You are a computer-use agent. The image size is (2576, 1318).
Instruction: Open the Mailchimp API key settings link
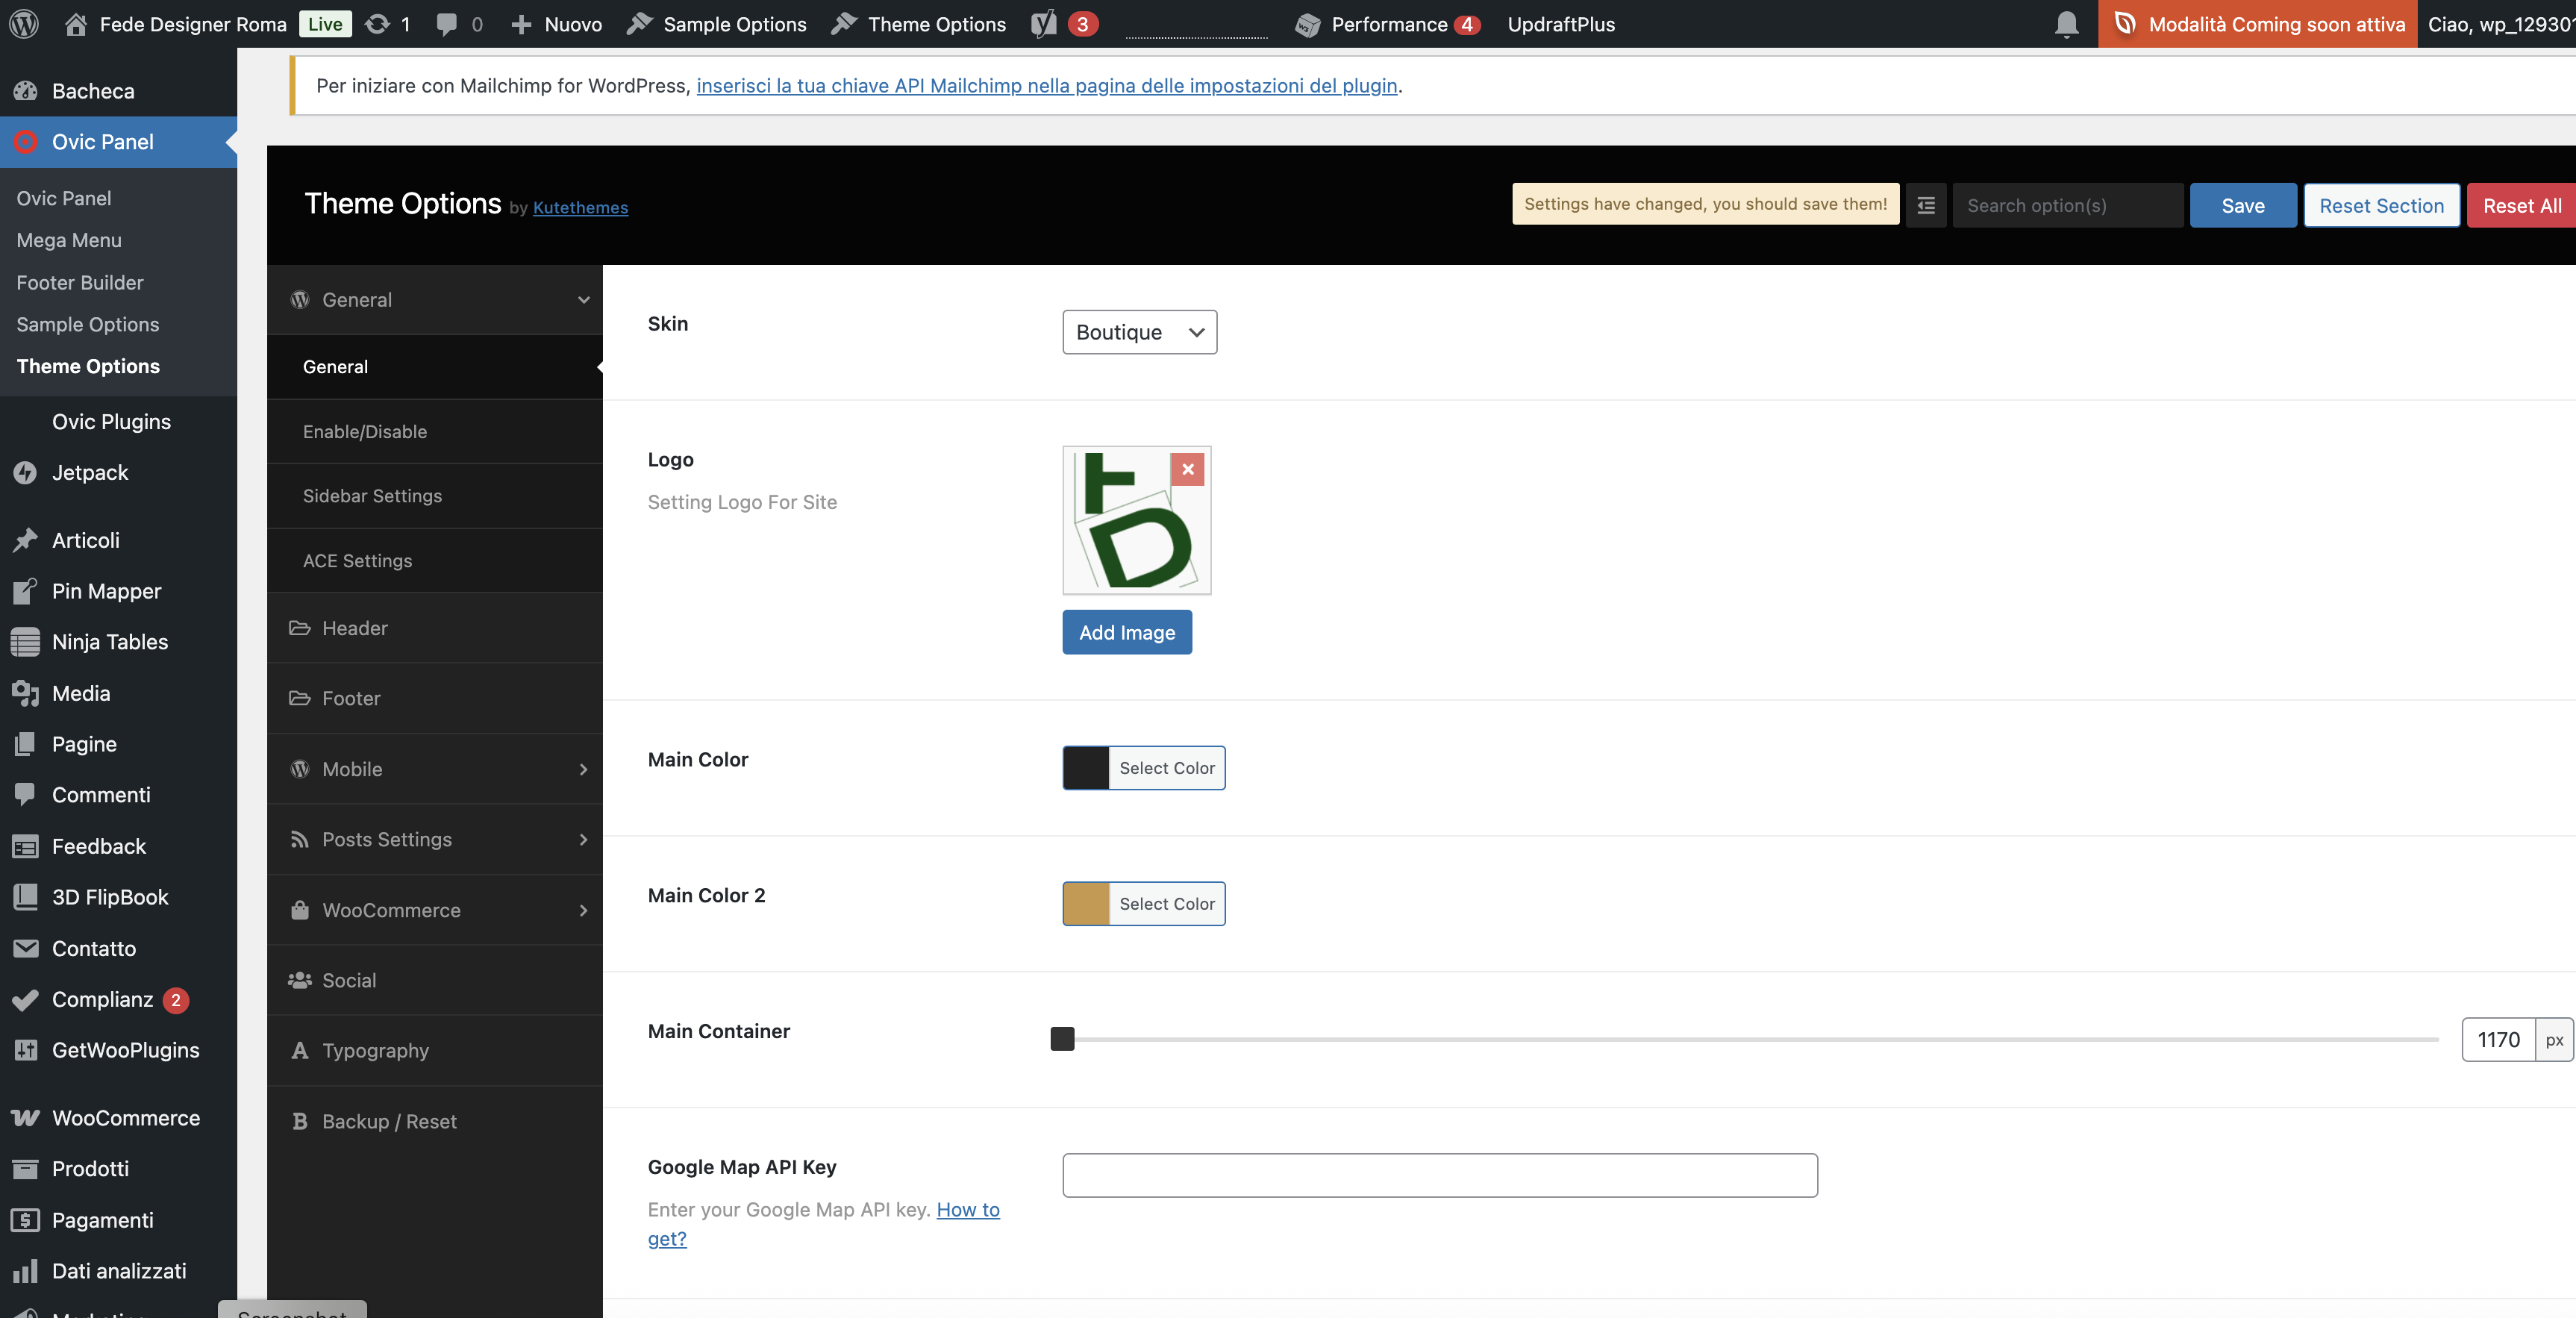(1046, 85)
